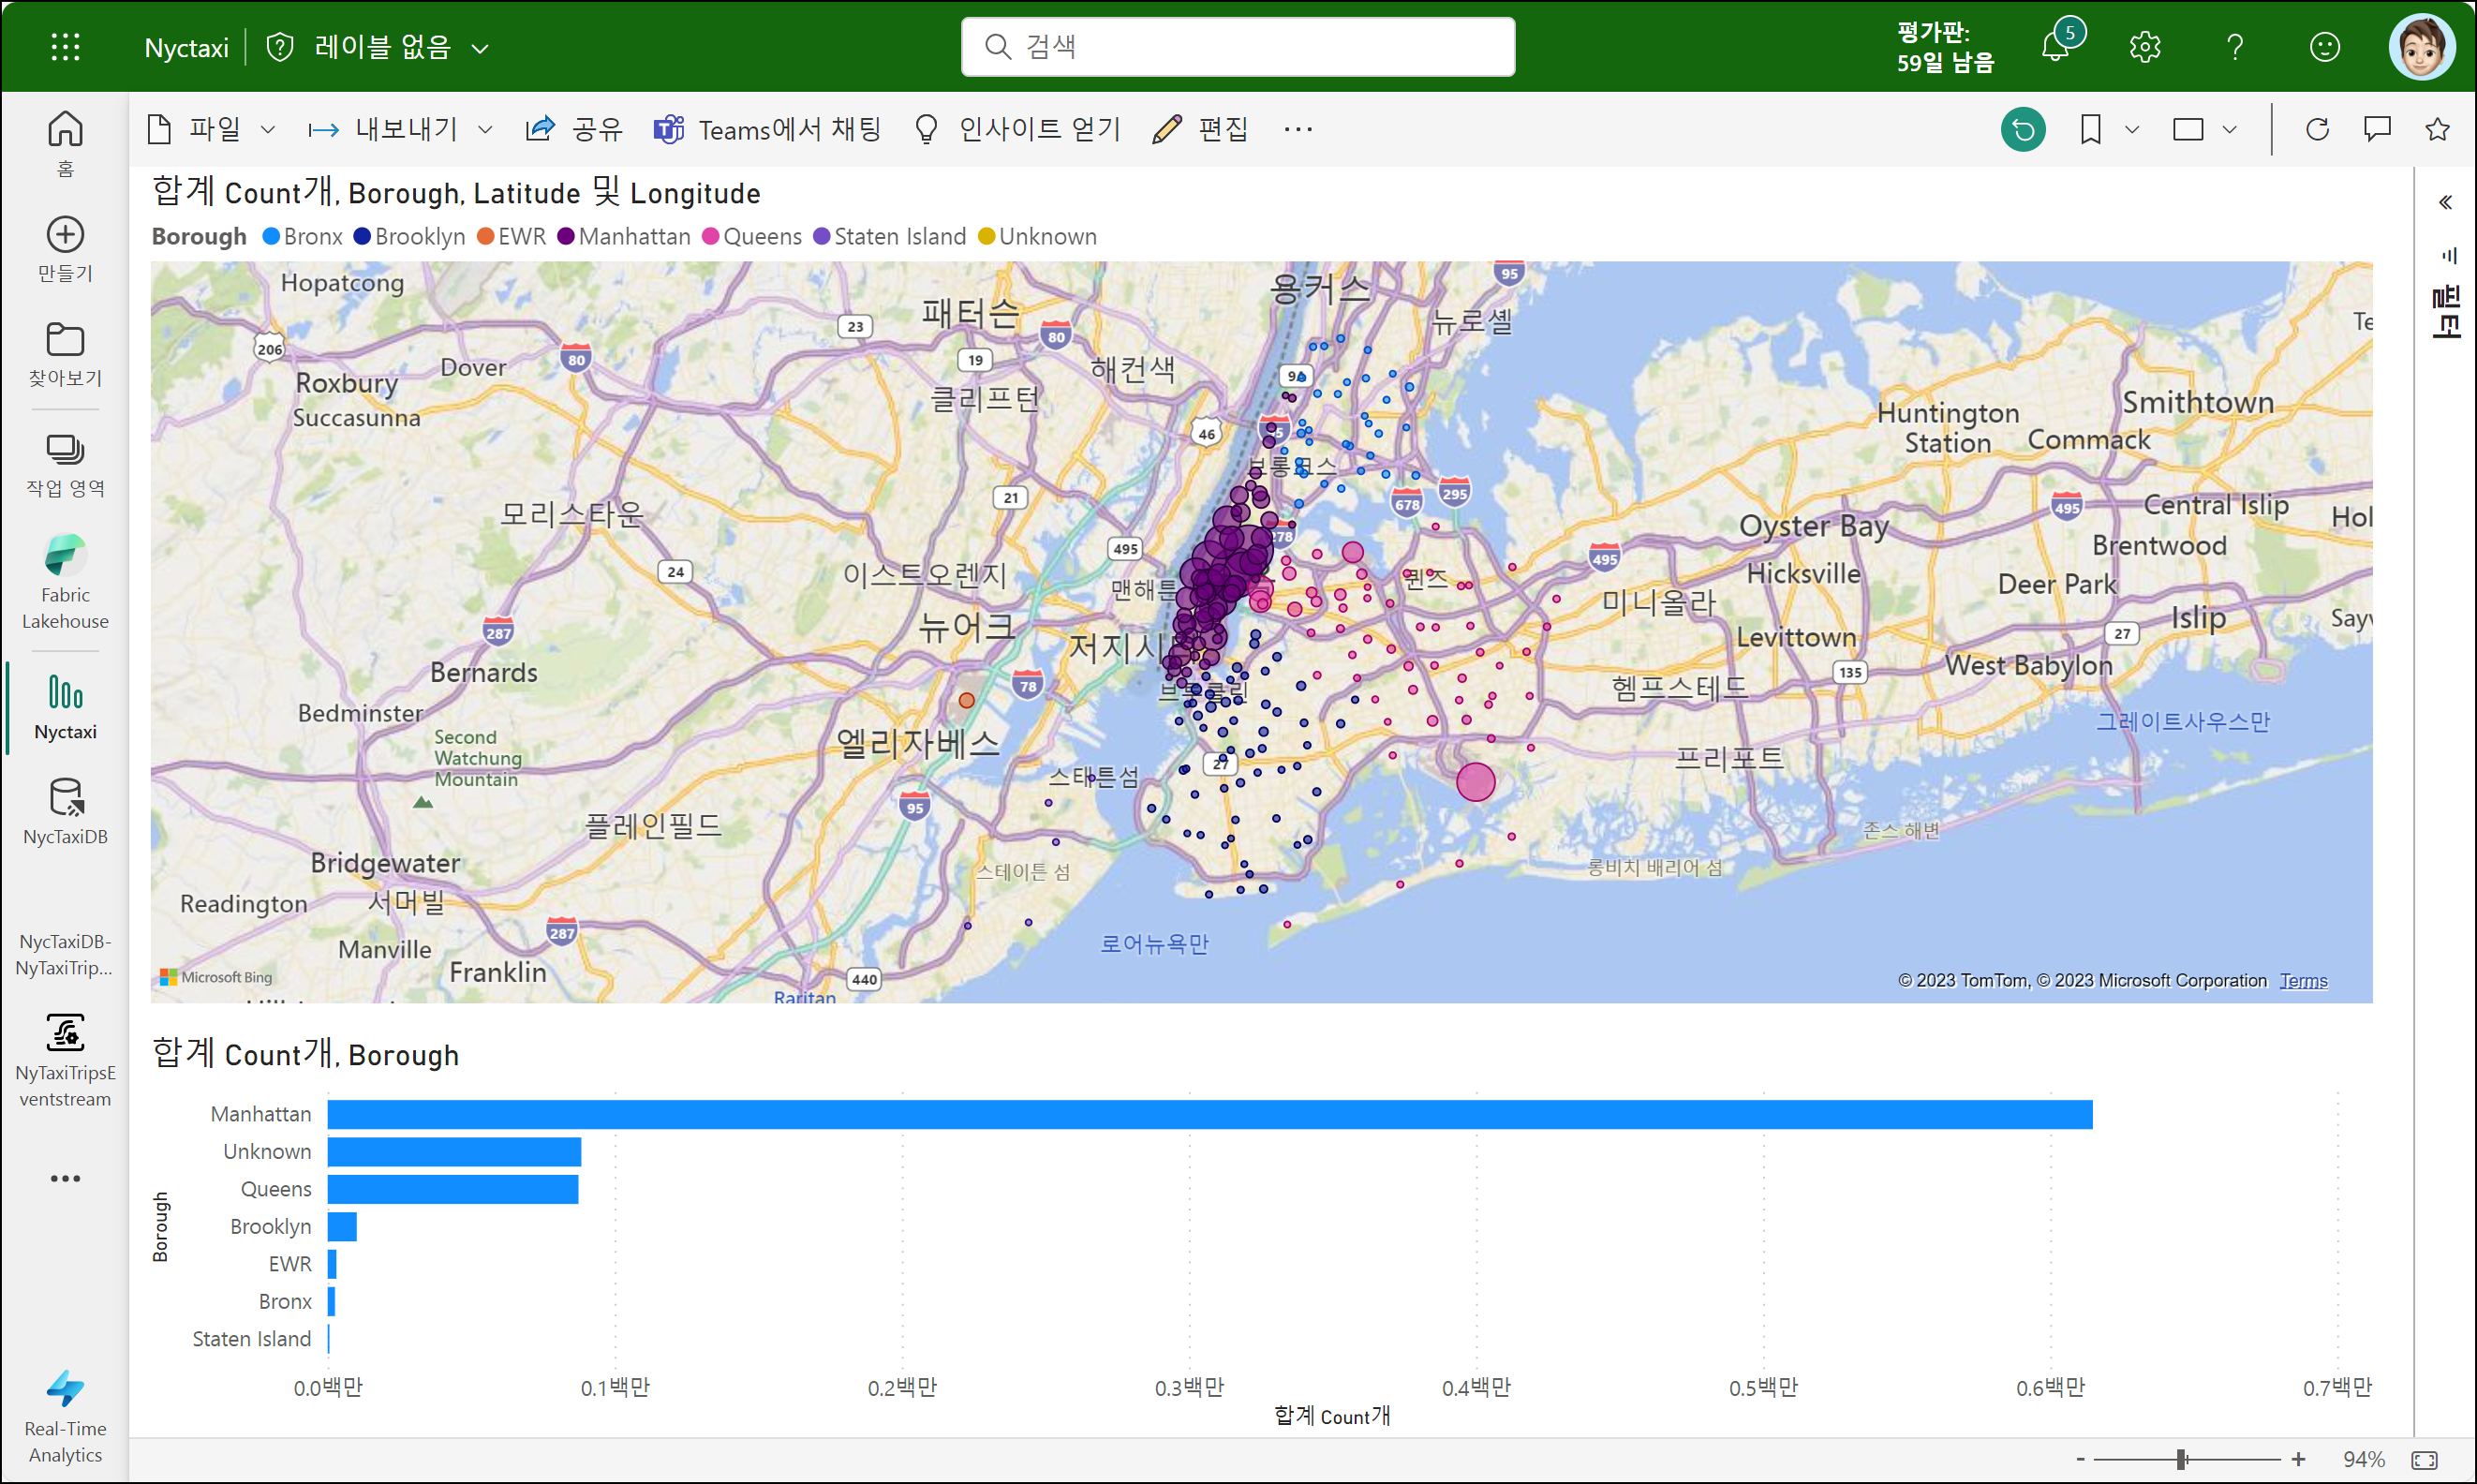Click the reset to default icon
The width and height of the screenshot is (2477, 1484).
pyautogui.click(x=2022, y=130)
